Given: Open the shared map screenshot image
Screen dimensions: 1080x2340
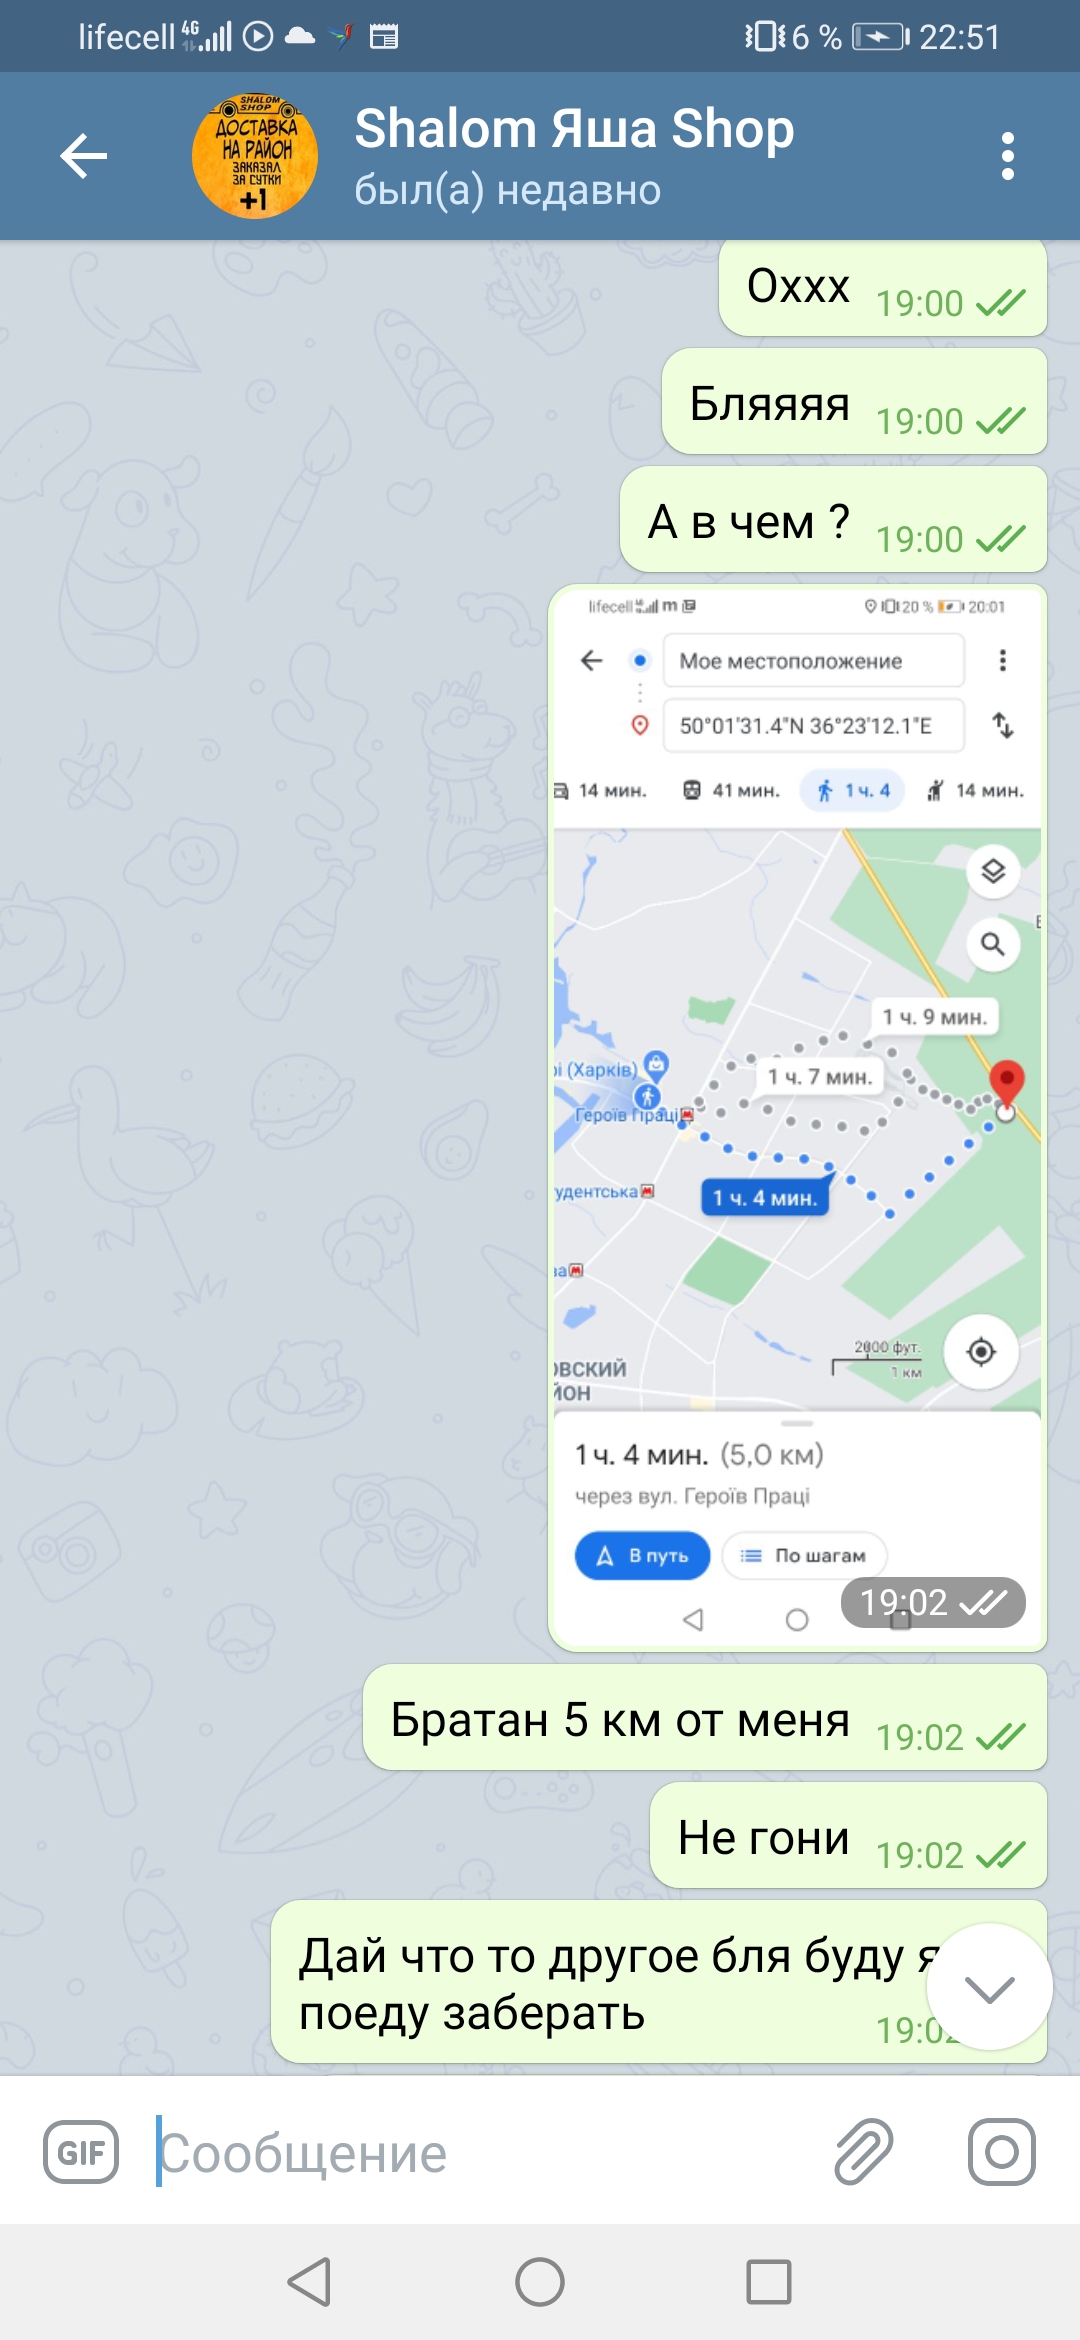Looking at the screenshot, I should tap(797, 1117).
